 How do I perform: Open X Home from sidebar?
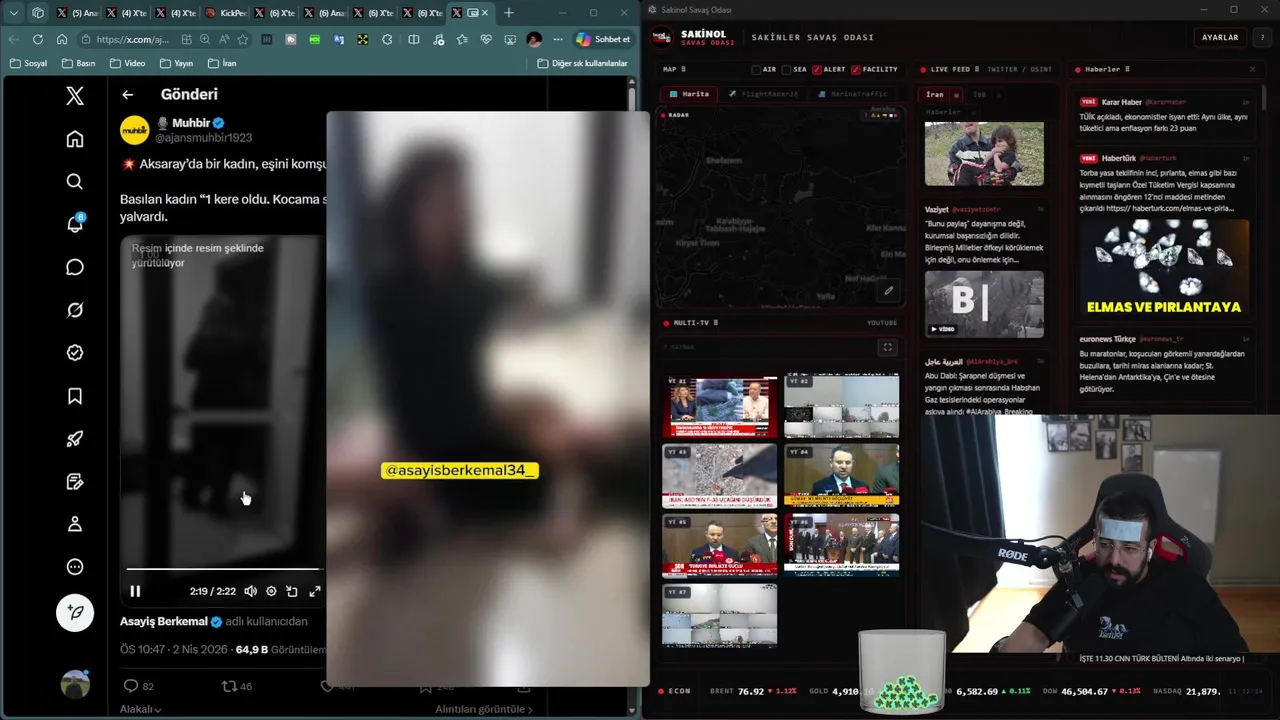(75, 139)
